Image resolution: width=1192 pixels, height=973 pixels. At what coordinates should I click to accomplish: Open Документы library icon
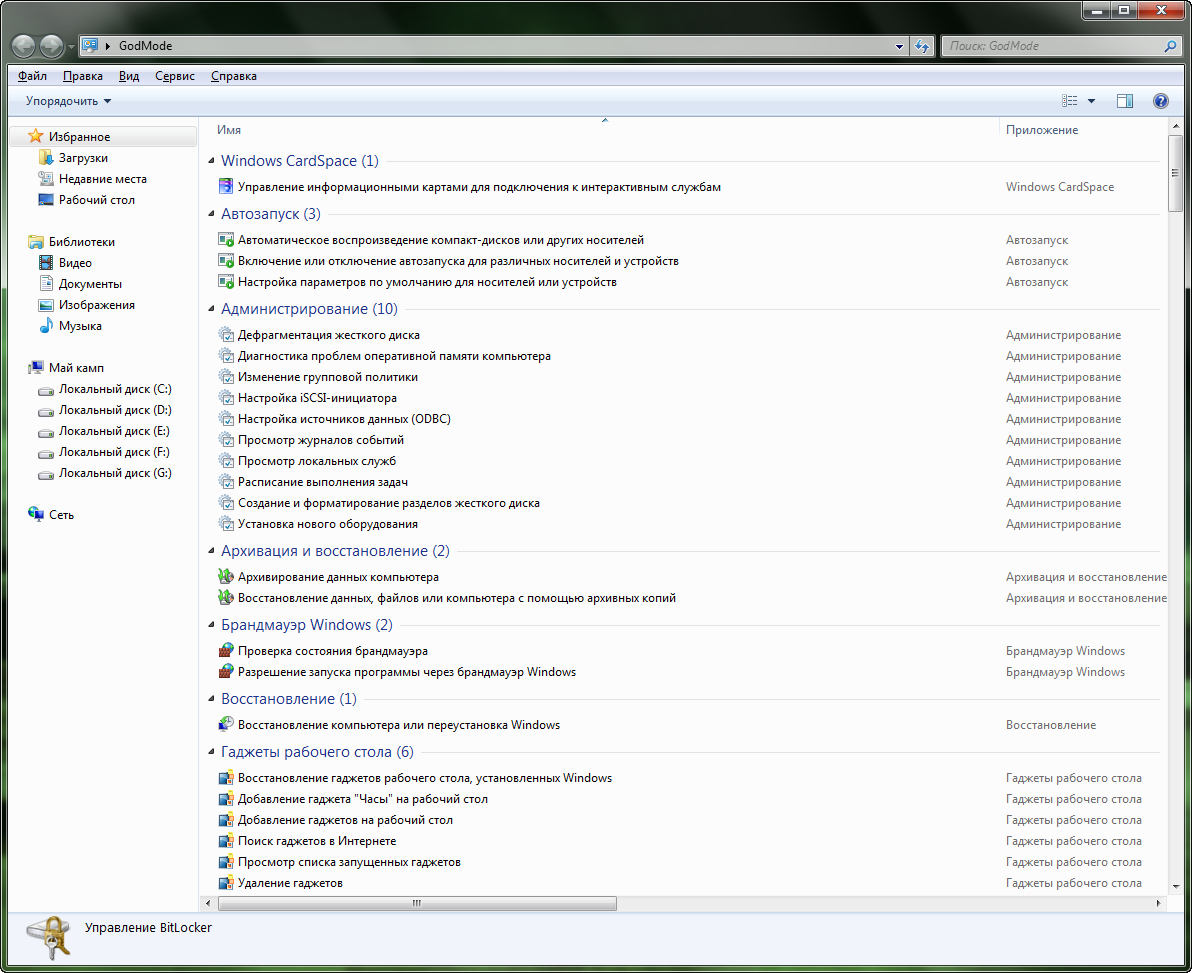[x=46, y=284]
